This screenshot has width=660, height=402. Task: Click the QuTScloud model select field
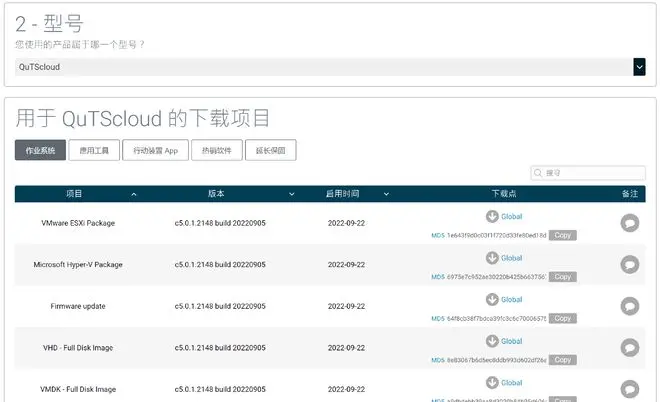tap(330, 67)
